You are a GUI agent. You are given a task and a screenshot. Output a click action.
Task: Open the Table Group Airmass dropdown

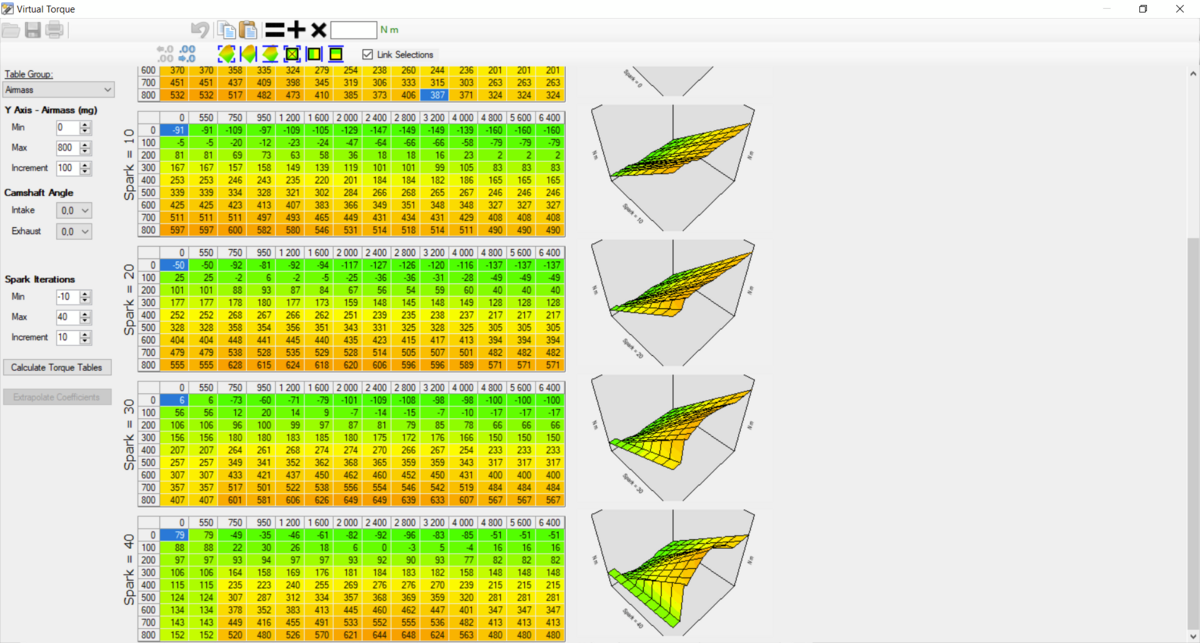point(59,90)
